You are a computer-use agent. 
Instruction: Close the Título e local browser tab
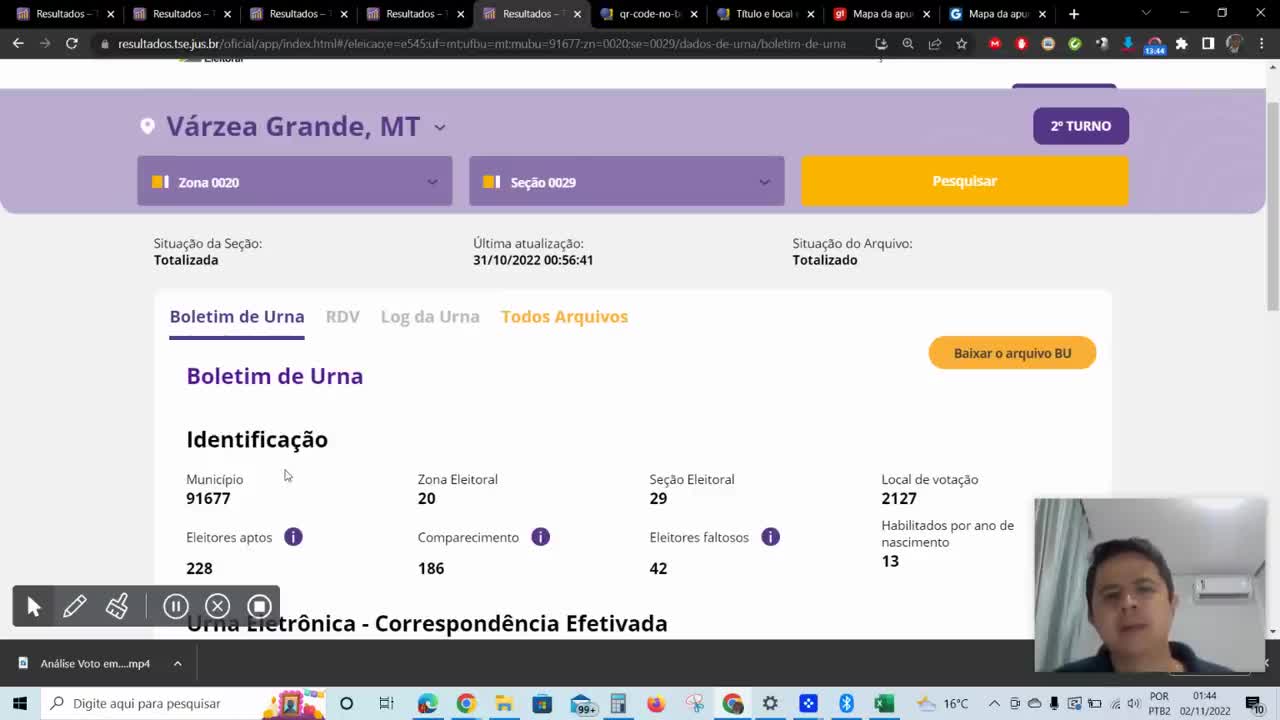point(810,14)
